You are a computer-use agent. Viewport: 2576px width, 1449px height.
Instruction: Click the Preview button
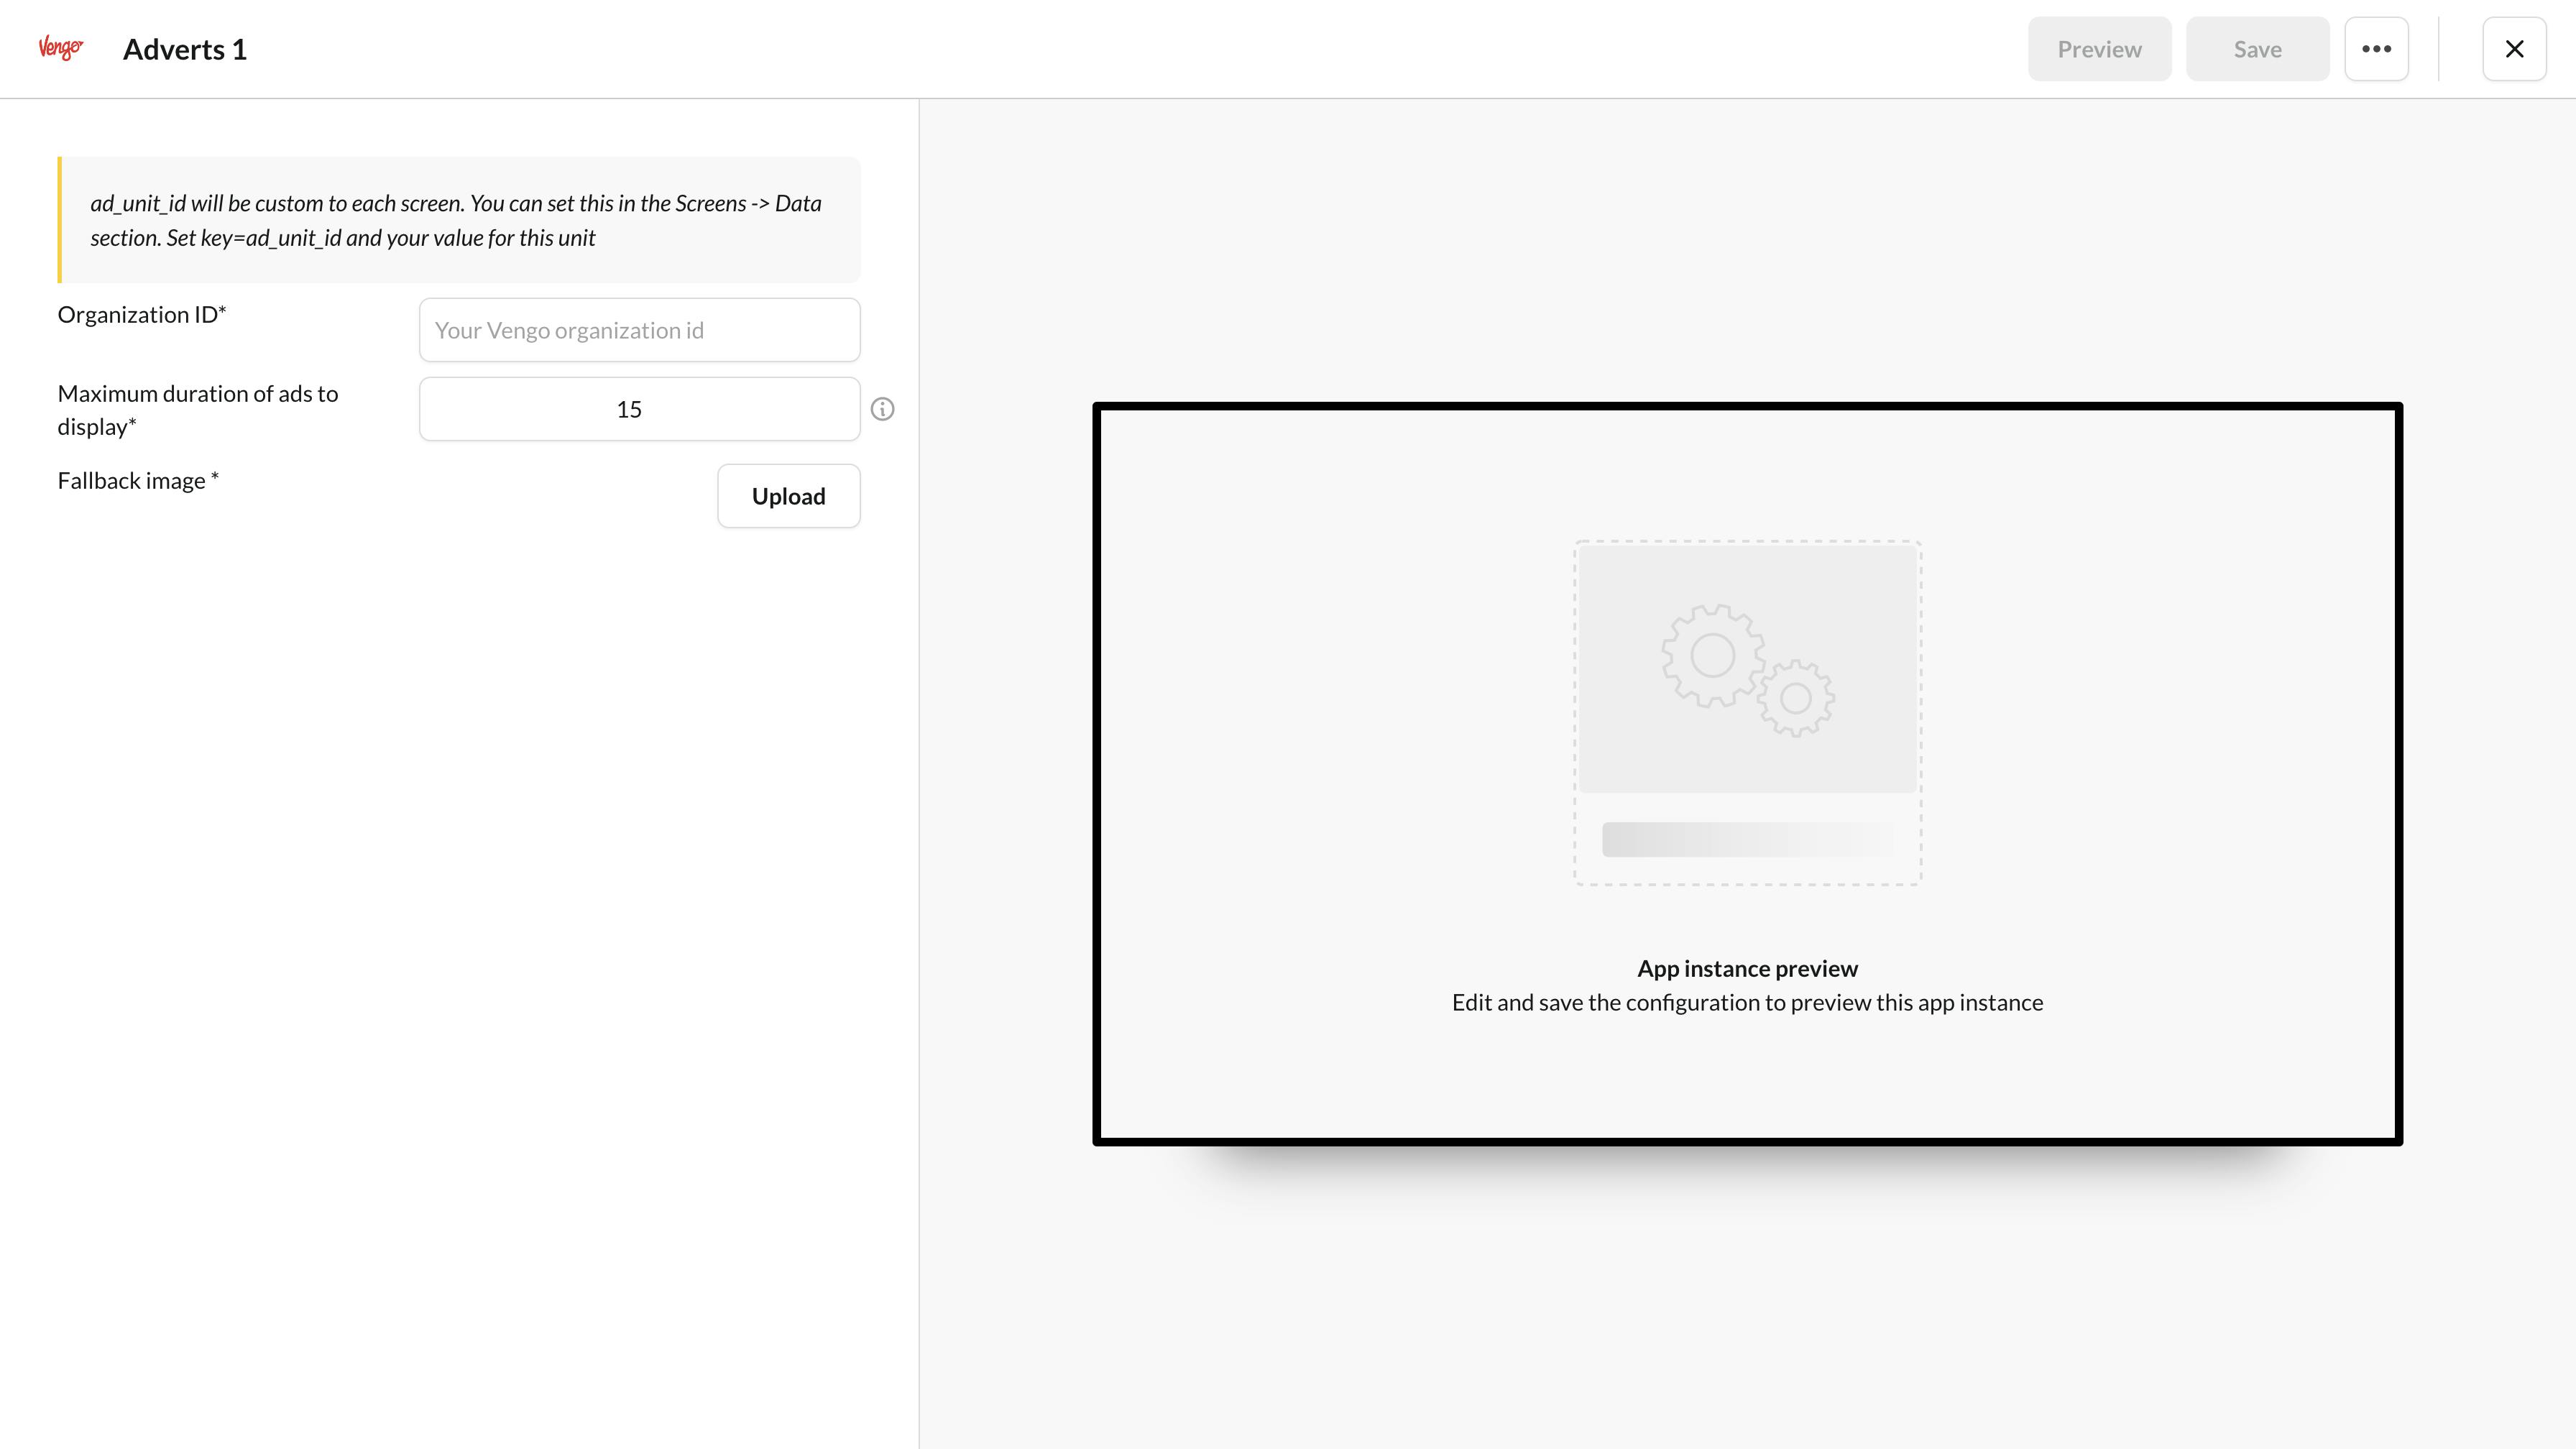point(2099,49)
